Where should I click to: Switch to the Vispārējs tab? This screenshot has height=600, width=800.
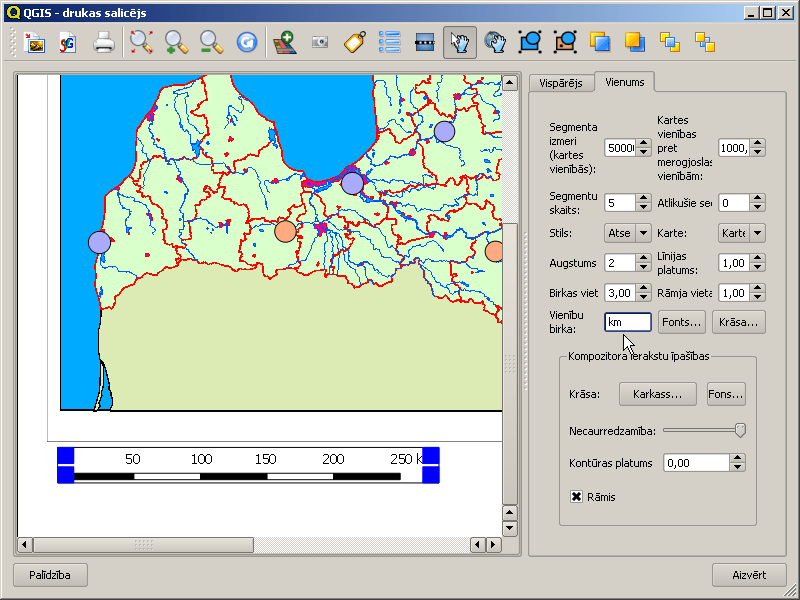coord(561,83)
